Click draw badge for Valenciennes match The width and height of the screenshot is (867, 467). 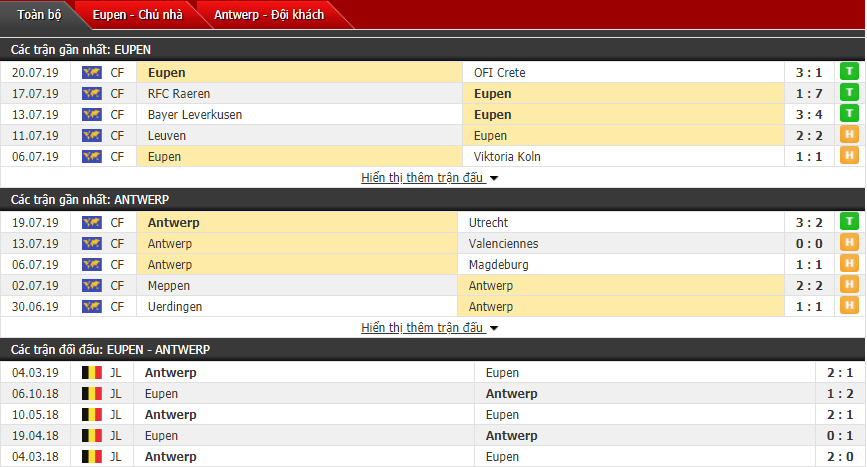point(849,243)
